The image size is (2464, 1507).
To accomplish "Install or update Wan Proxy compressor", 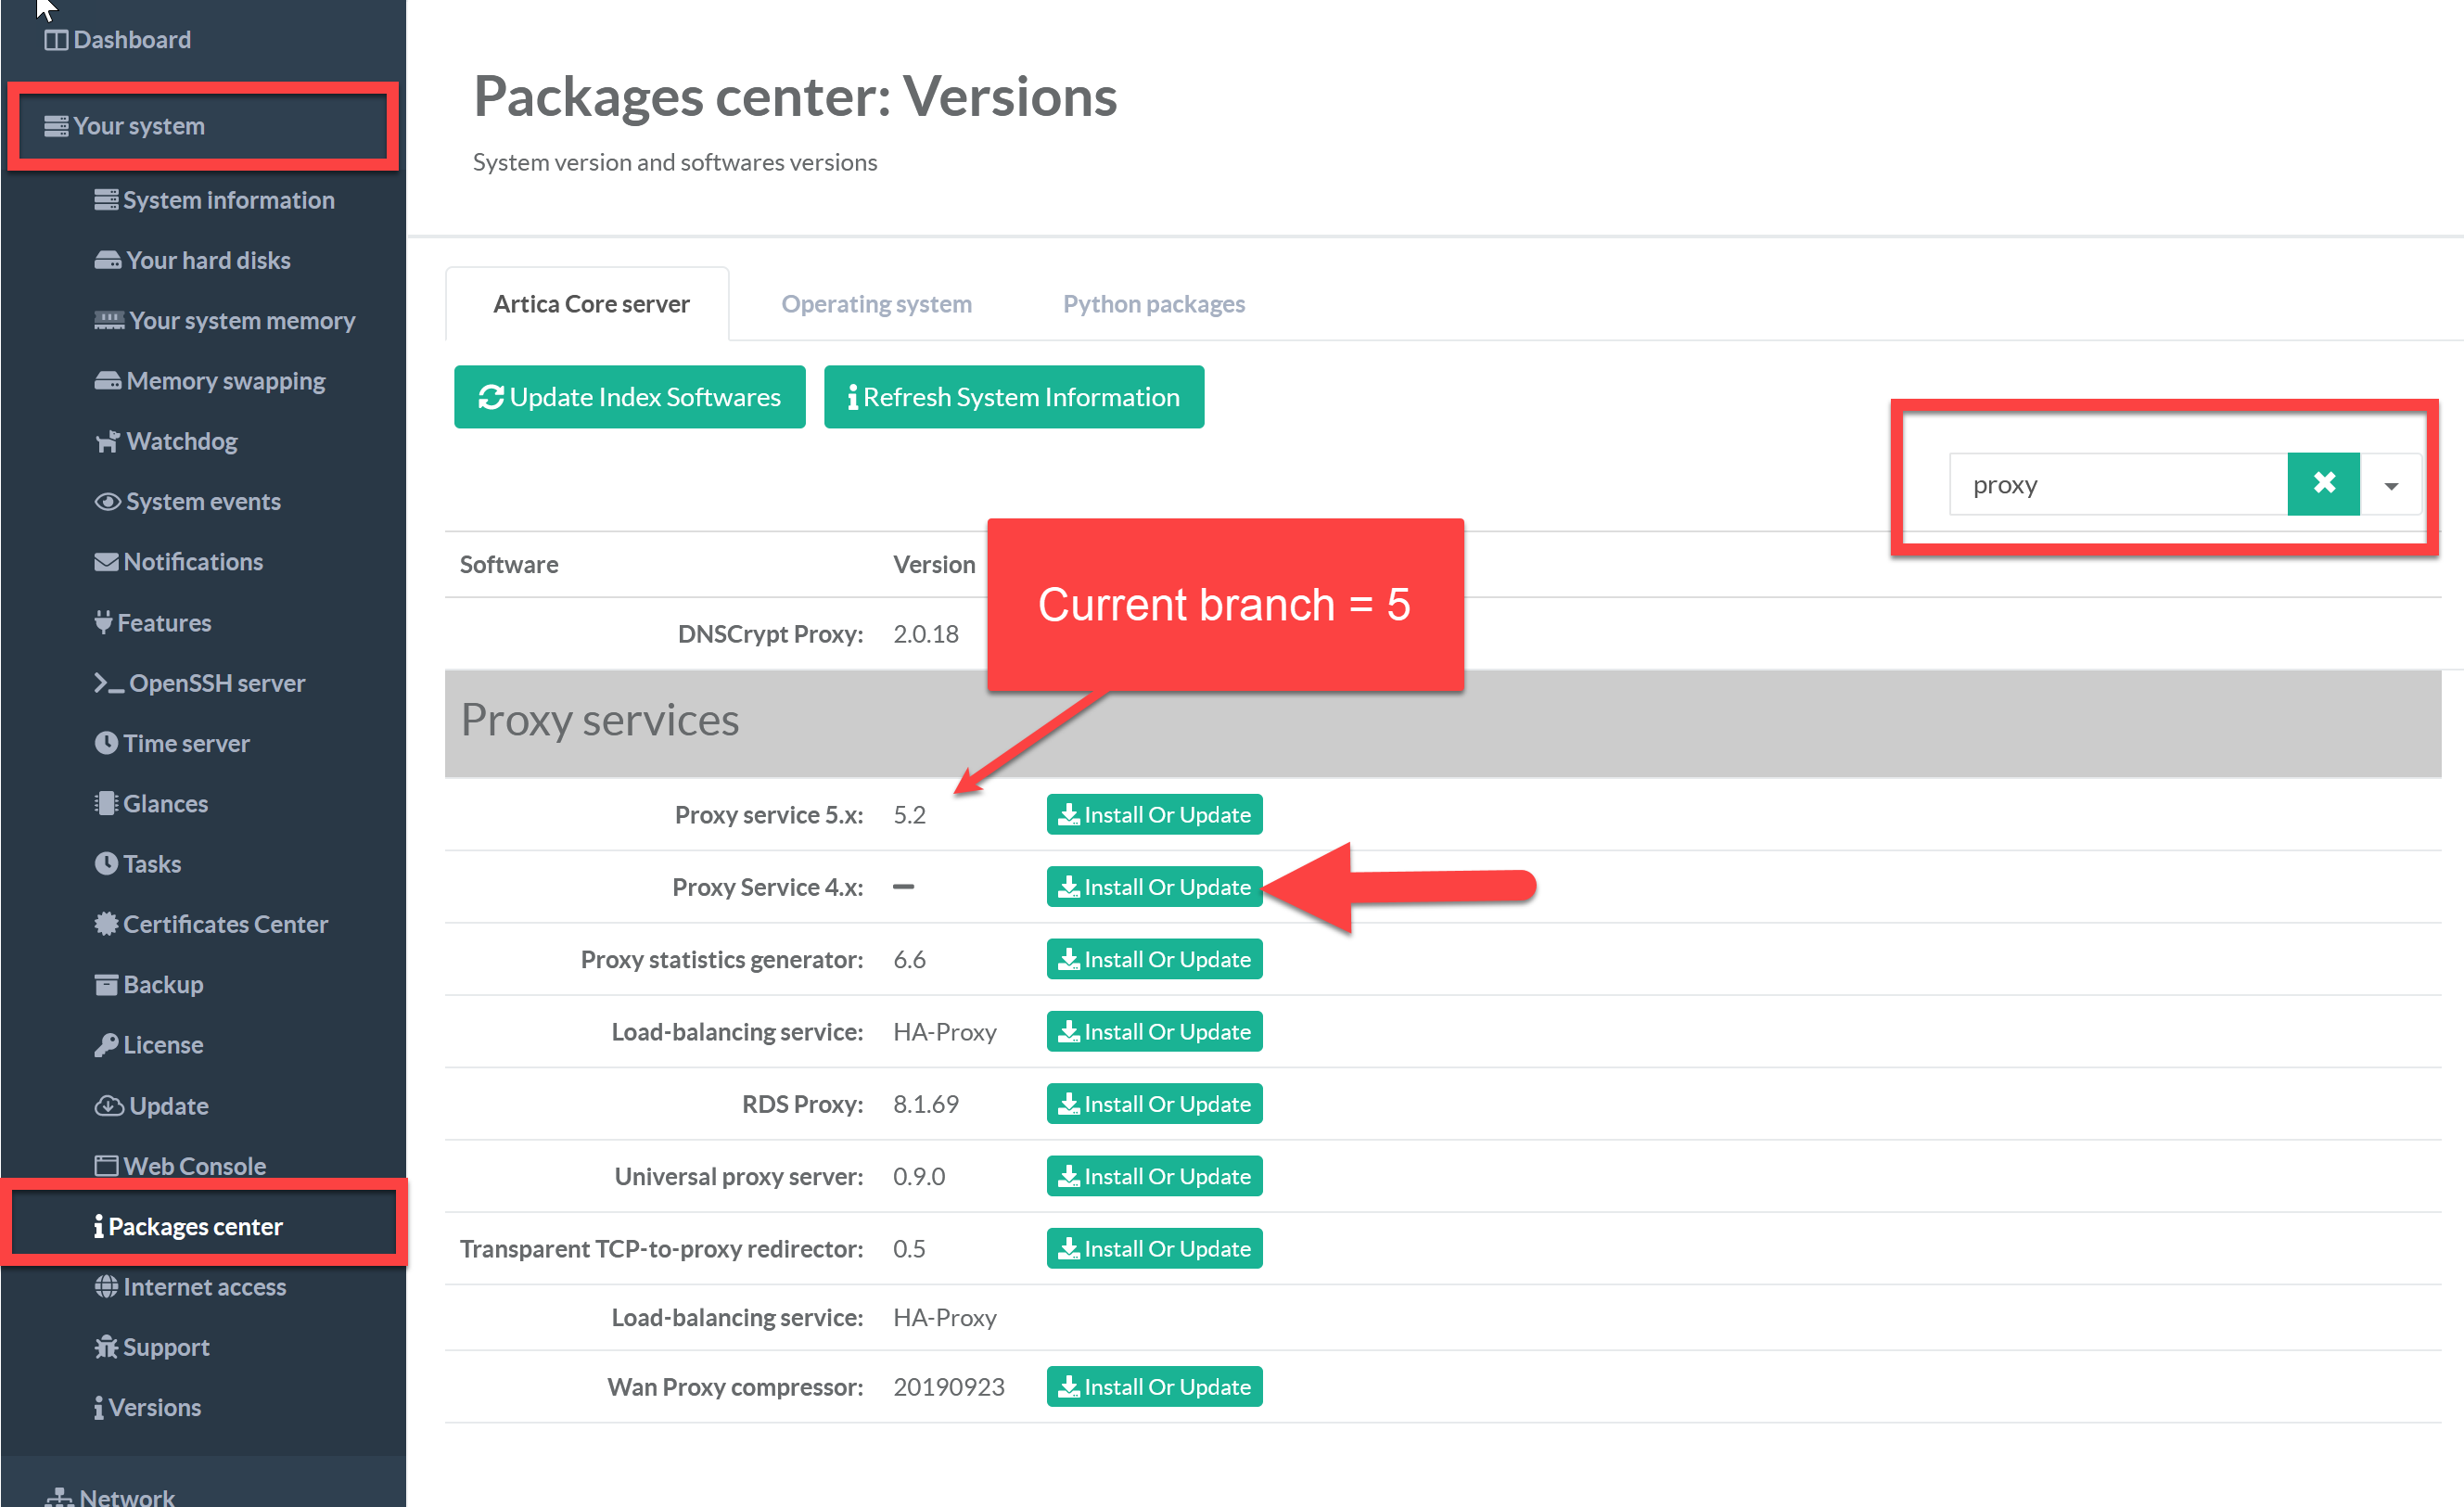I will (x=1154, y=1387).
